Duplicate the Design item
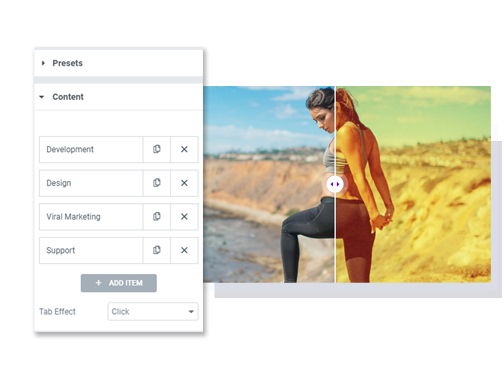 pos(157,183)
